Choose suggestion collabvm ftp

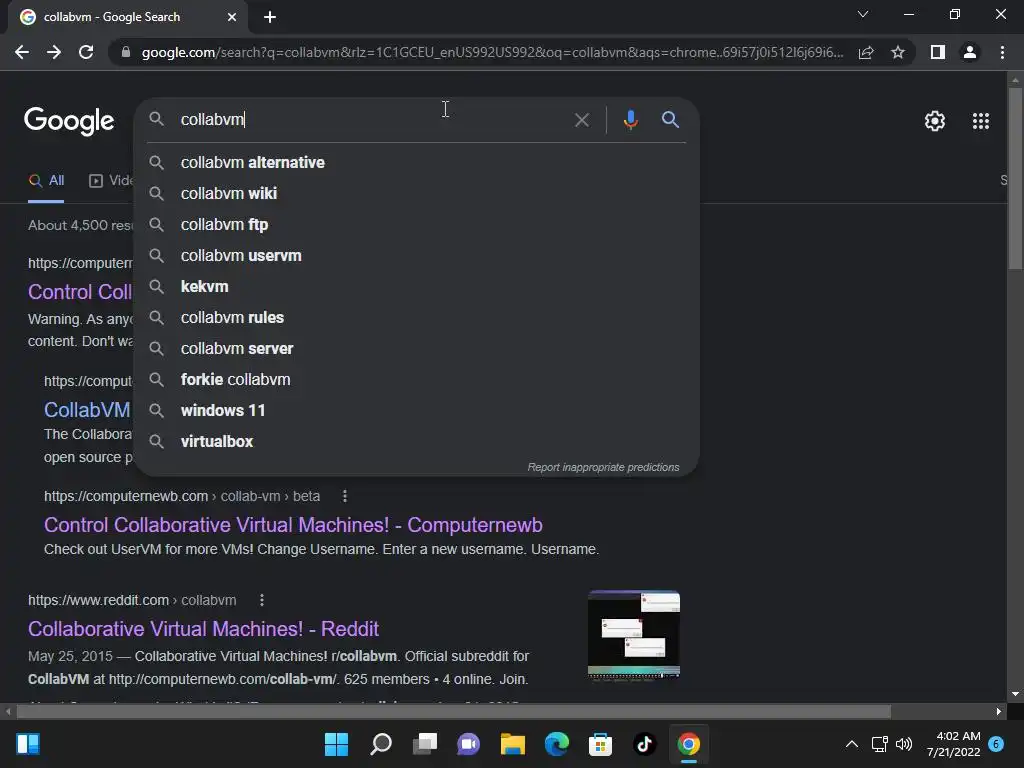point(417,225)
